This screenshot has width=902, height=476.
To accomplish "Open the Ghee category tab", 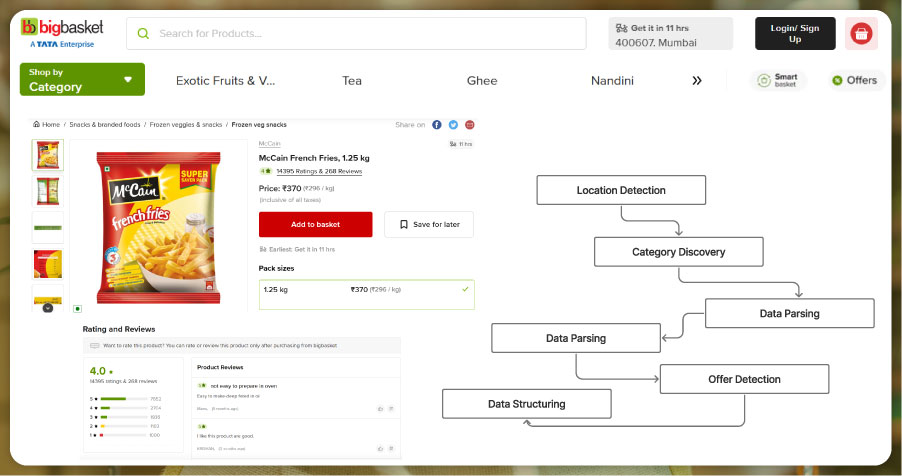I will 481,81.
